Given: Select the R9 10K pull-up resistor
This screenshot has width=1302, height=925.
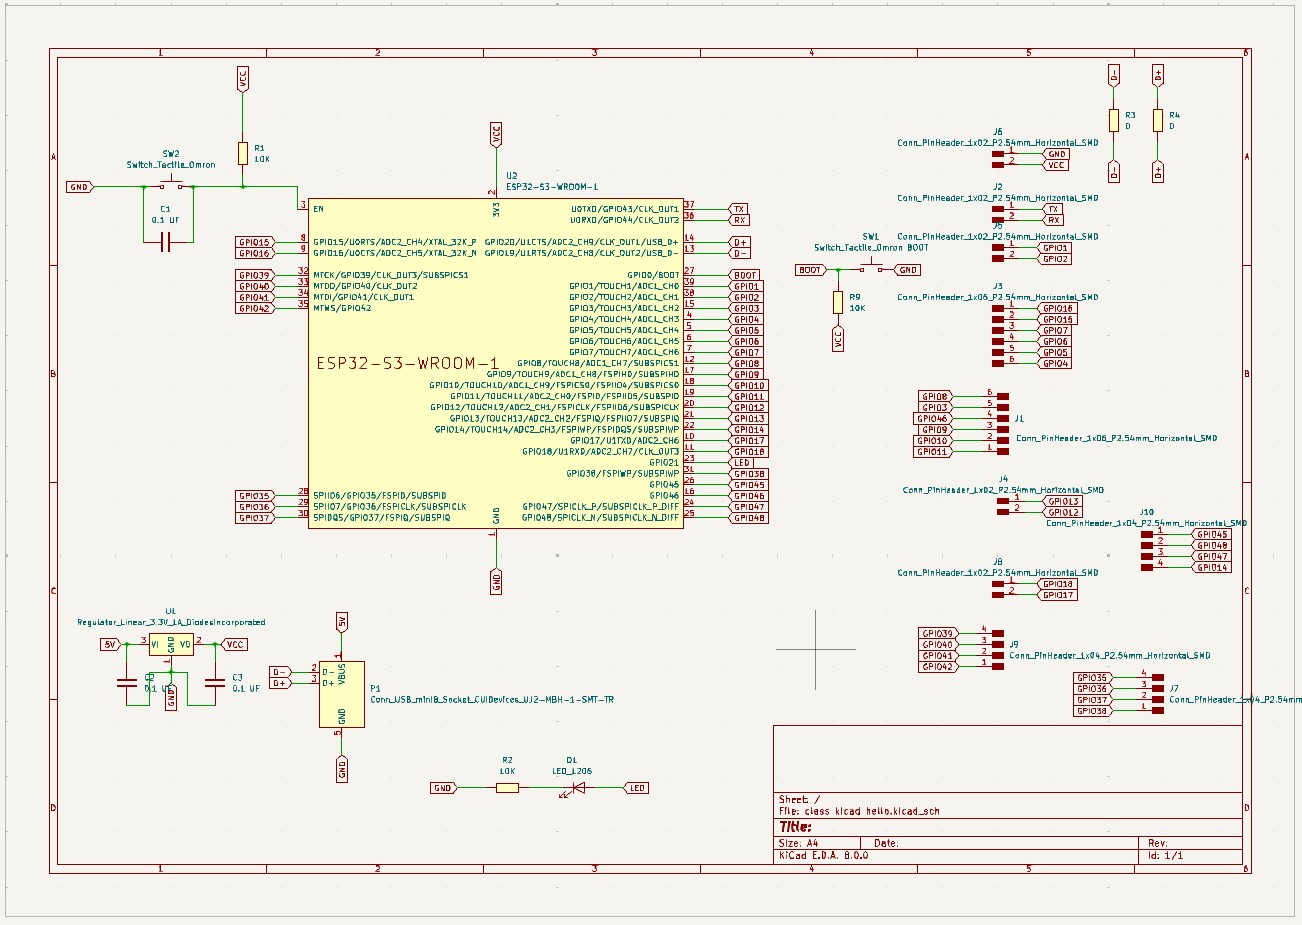Looking at the screenshot, I should tap(838, 302).
